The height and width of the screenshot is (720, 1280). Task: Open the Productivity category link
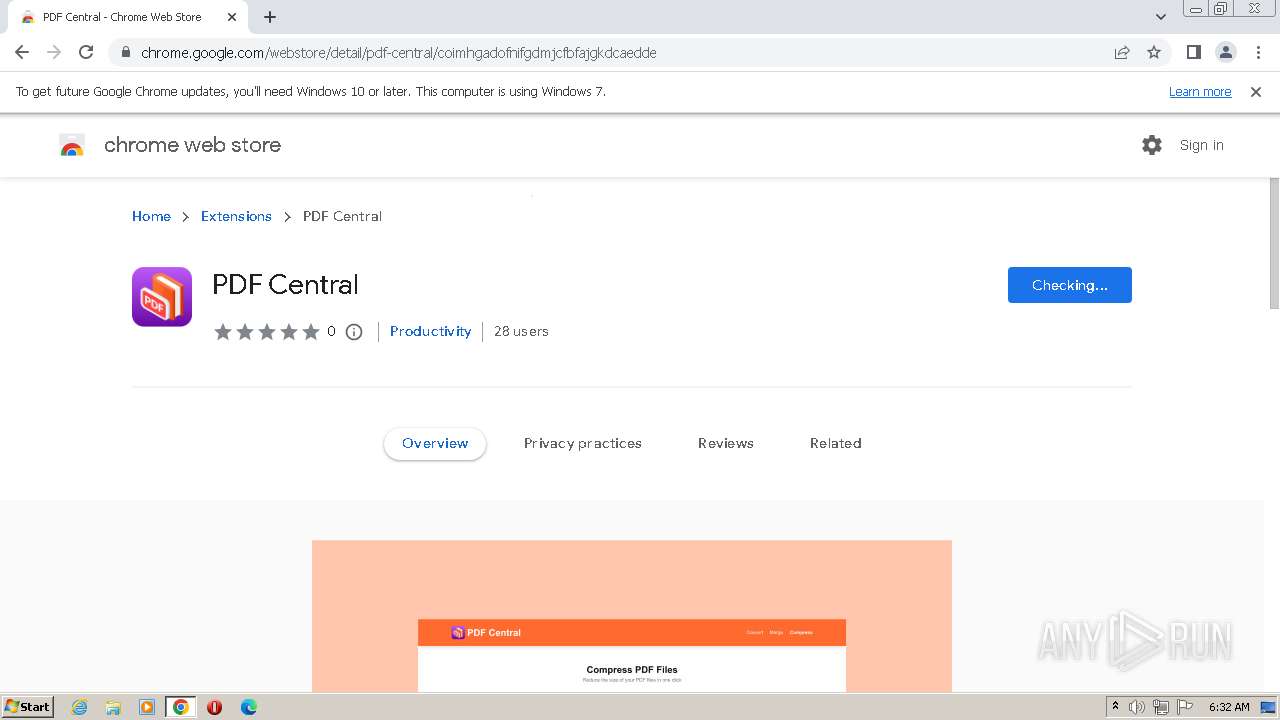(x=430, y=331)
